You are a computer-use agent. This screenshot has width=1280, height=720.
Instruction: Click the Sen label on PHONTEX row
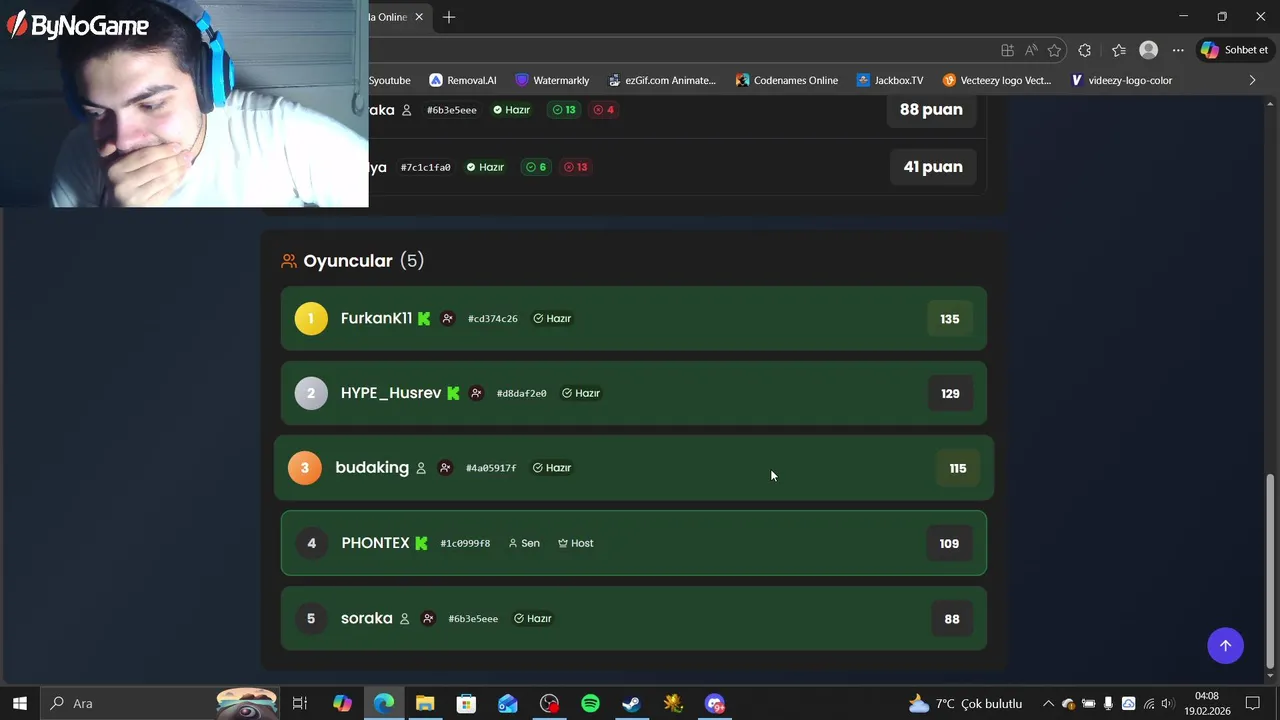[x=524, y=543]
